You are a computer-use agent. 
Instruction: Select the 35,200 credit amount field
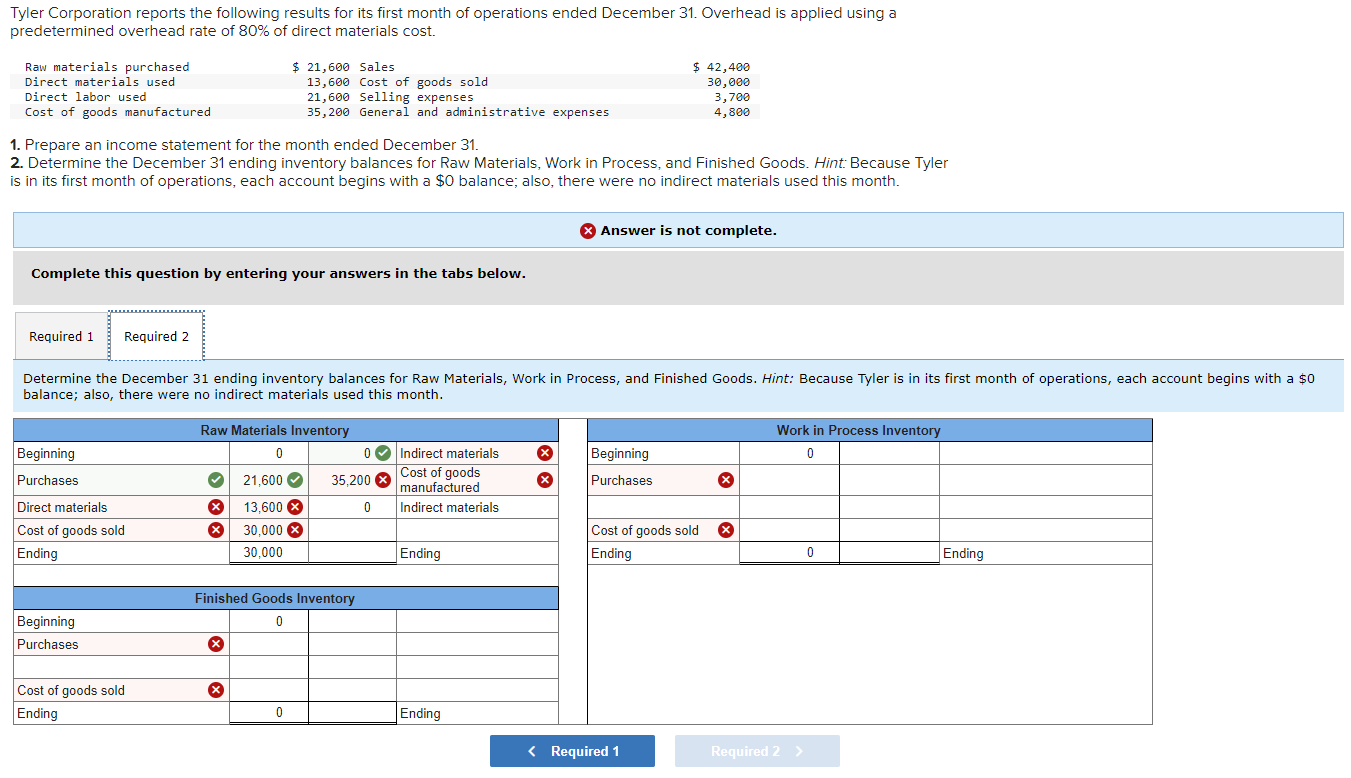coord(352,480)
